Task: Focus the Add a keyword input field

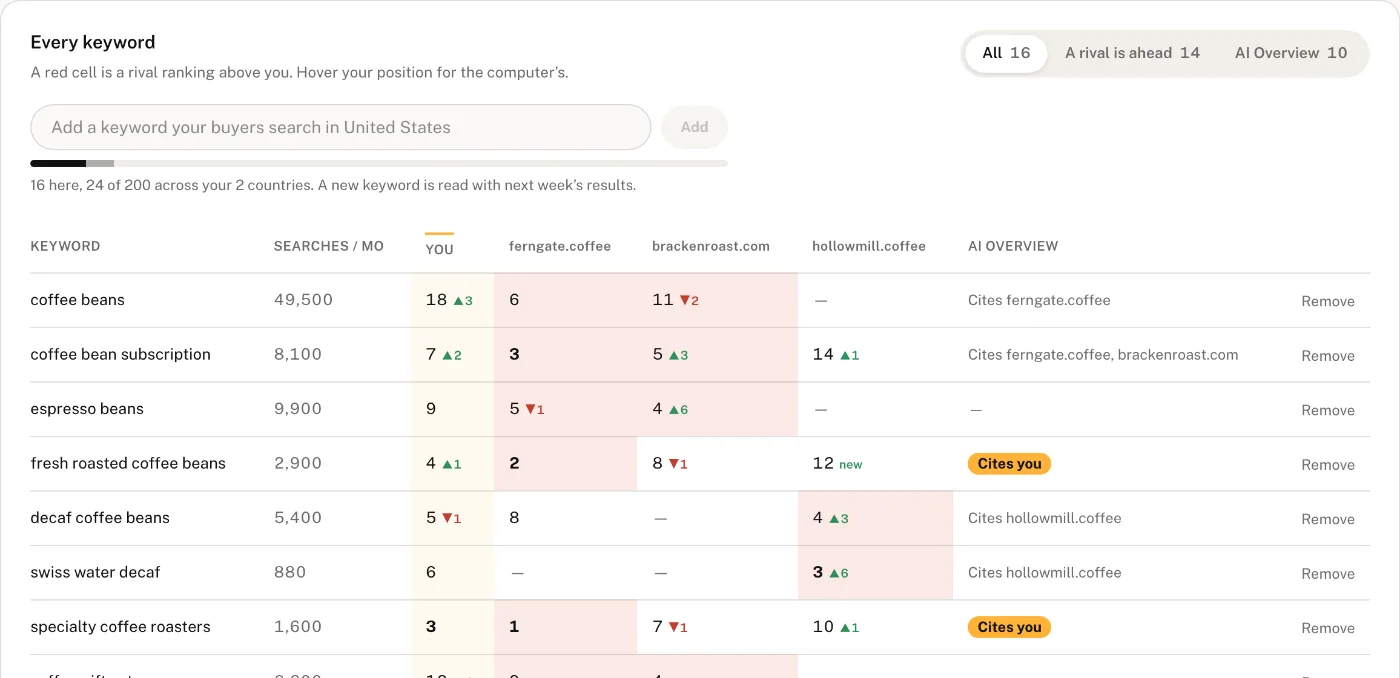Action: 341,127
